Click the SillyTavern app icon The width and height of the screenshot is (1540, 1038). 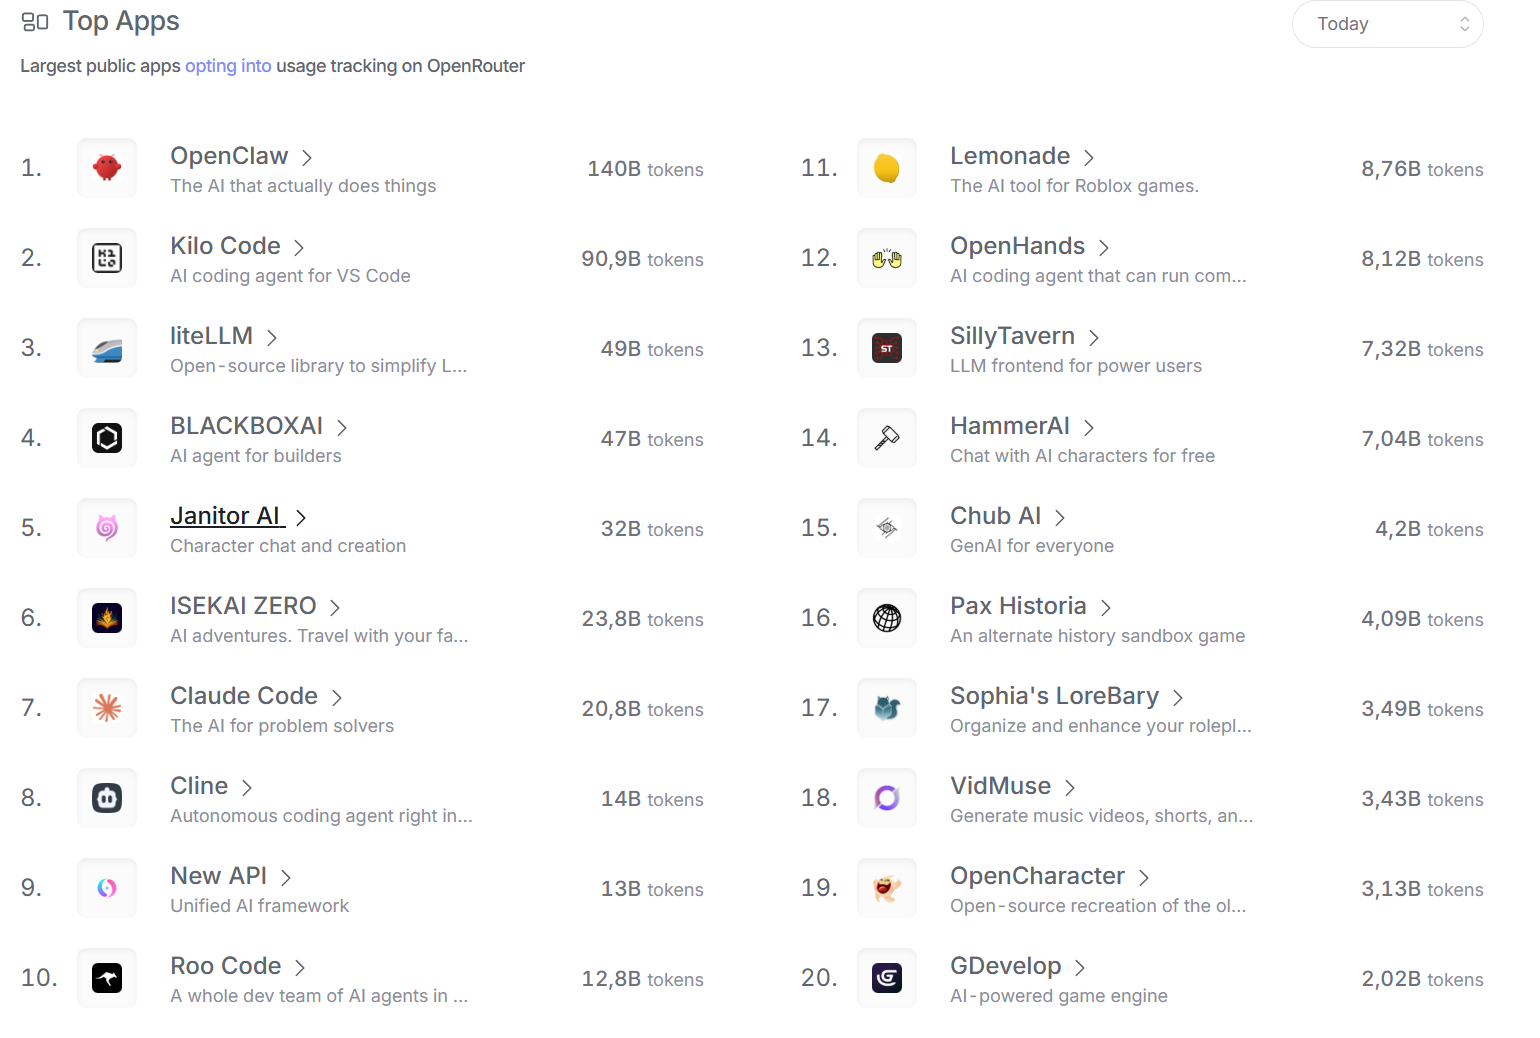[887, 348]
